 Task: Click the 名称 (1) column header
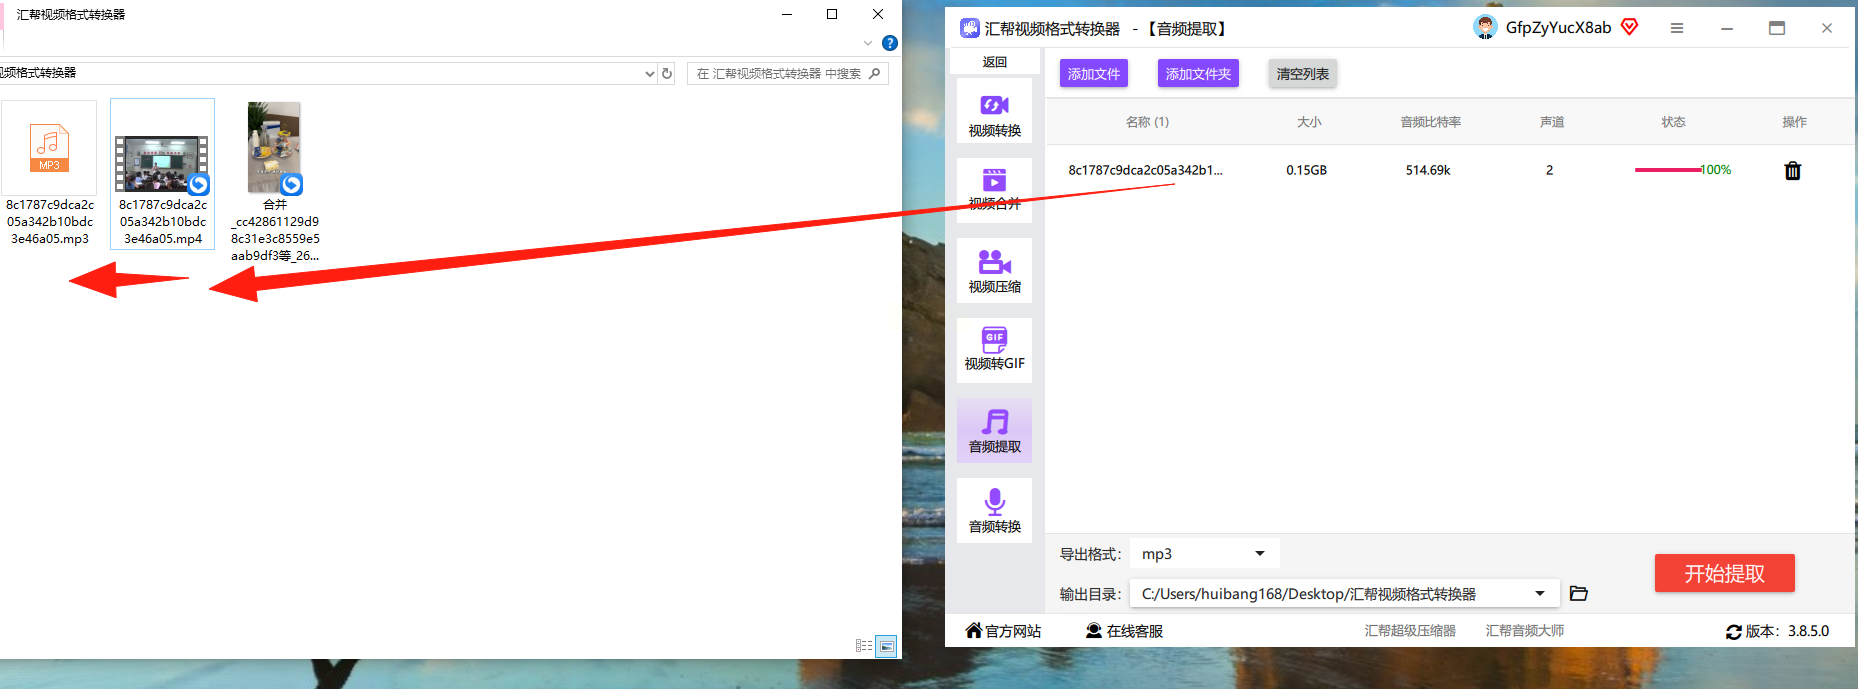click(x=1147, y=122)
